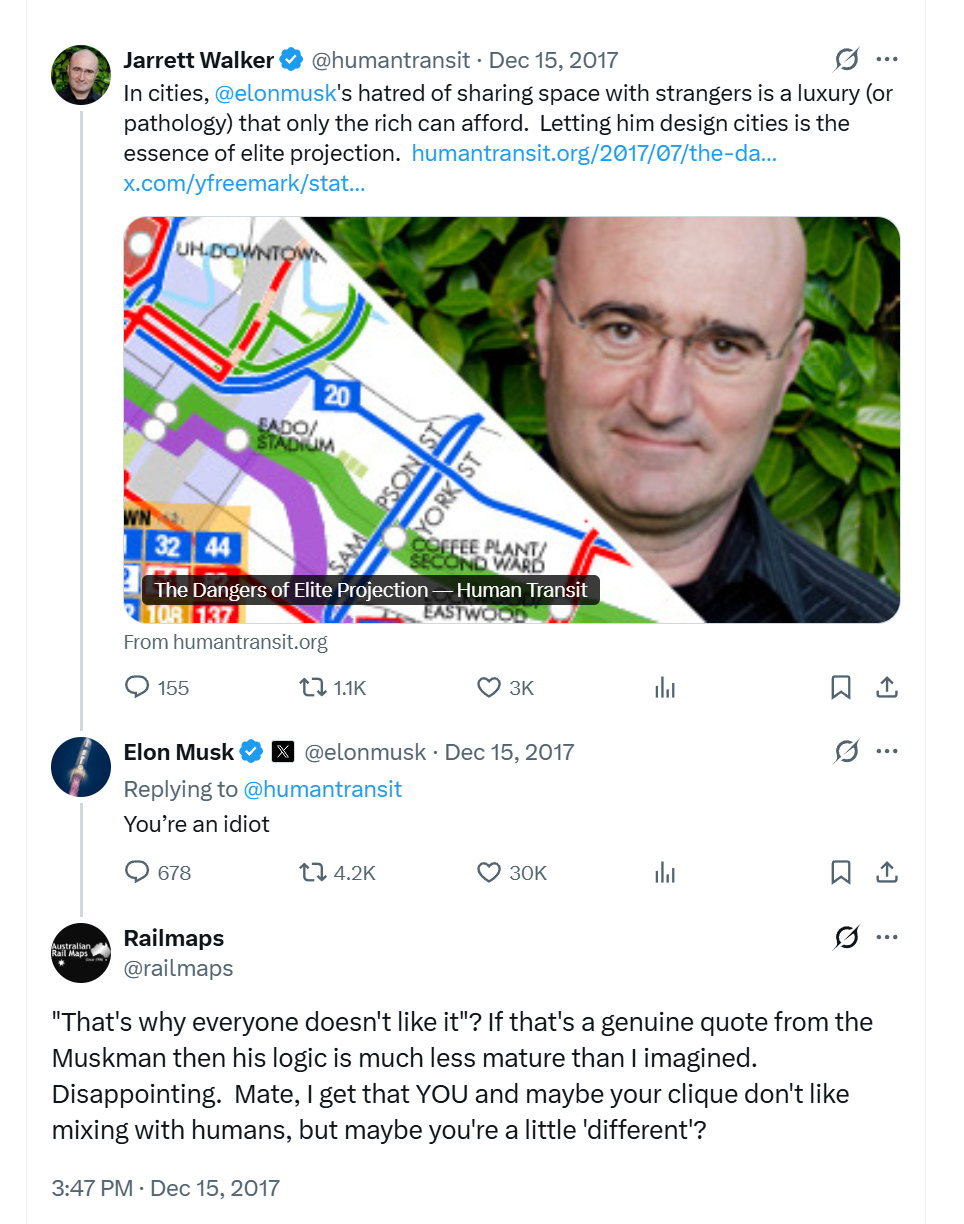Image resolution: width=964 pixels, height=1224 pixels.
Task: Open more options on Jarrett Walker's tweet
Action: click(x=887, y=60)
